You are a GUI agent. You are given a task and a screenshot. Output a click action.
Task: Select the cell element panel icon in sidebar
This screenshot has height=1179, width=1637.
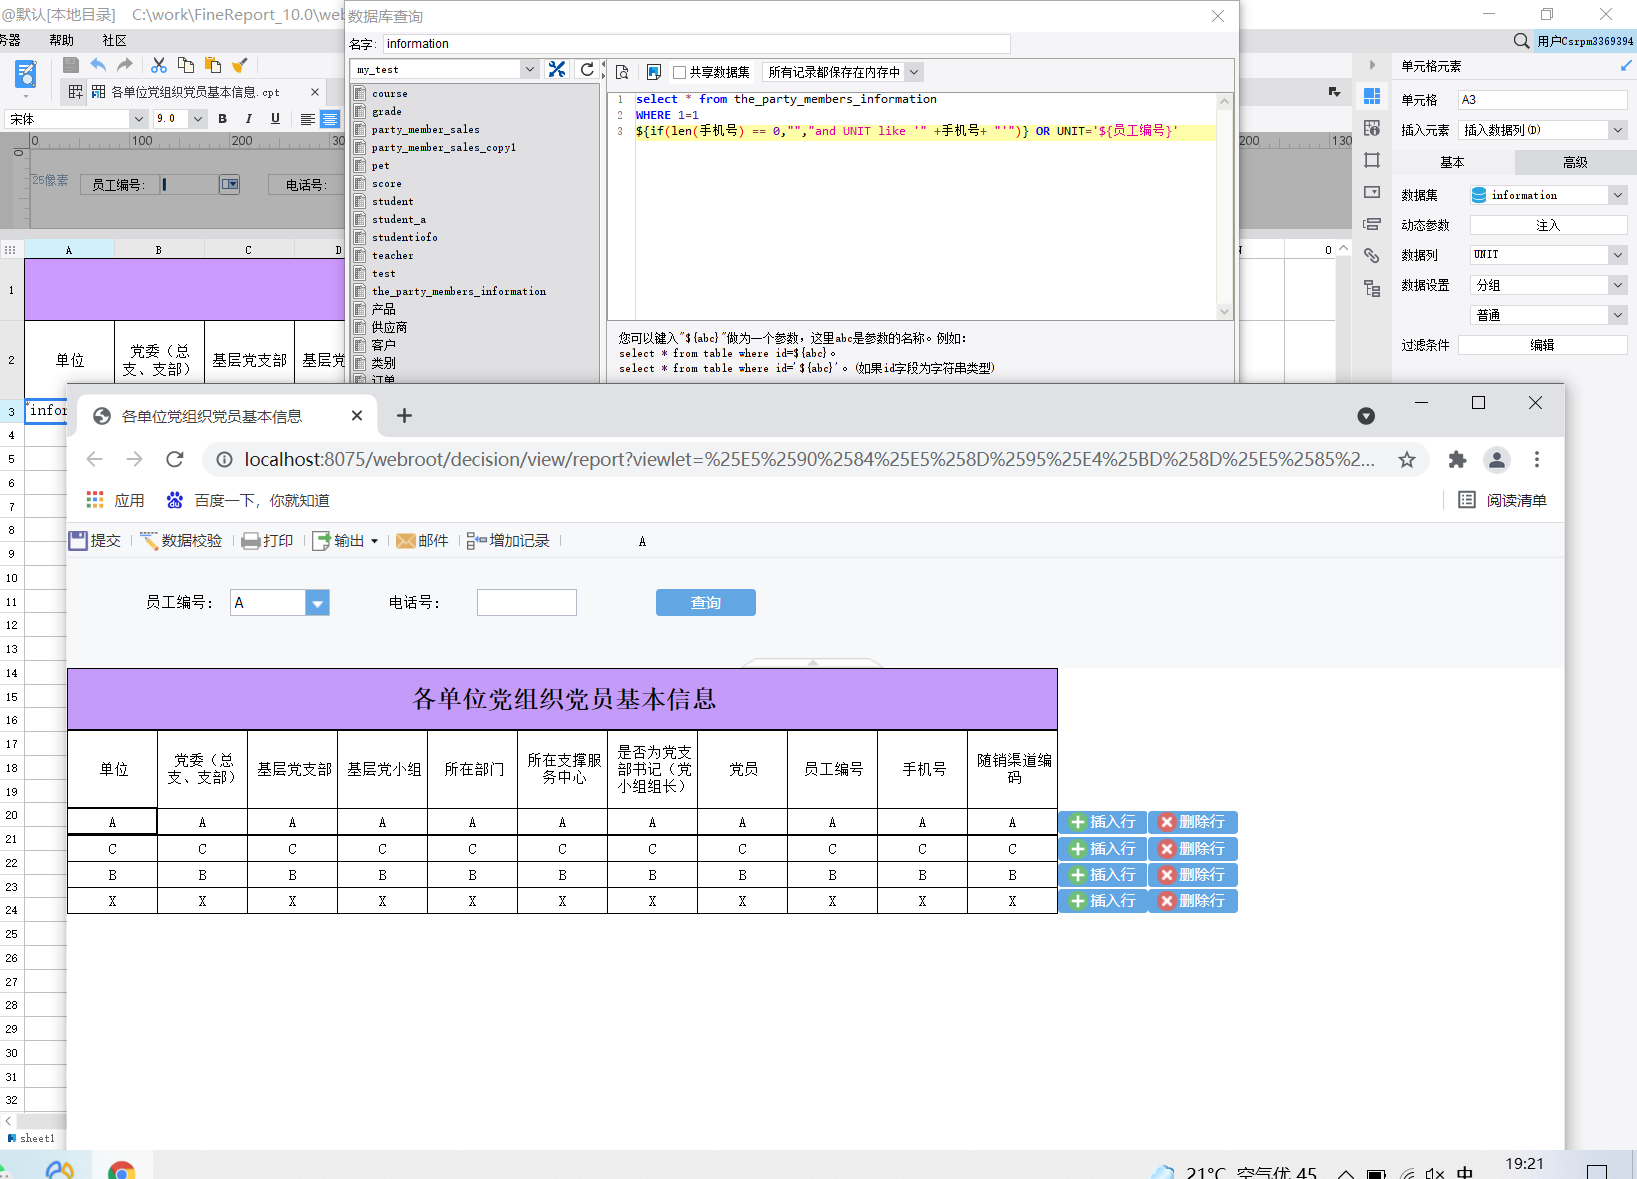click(x=1372, y=96)
